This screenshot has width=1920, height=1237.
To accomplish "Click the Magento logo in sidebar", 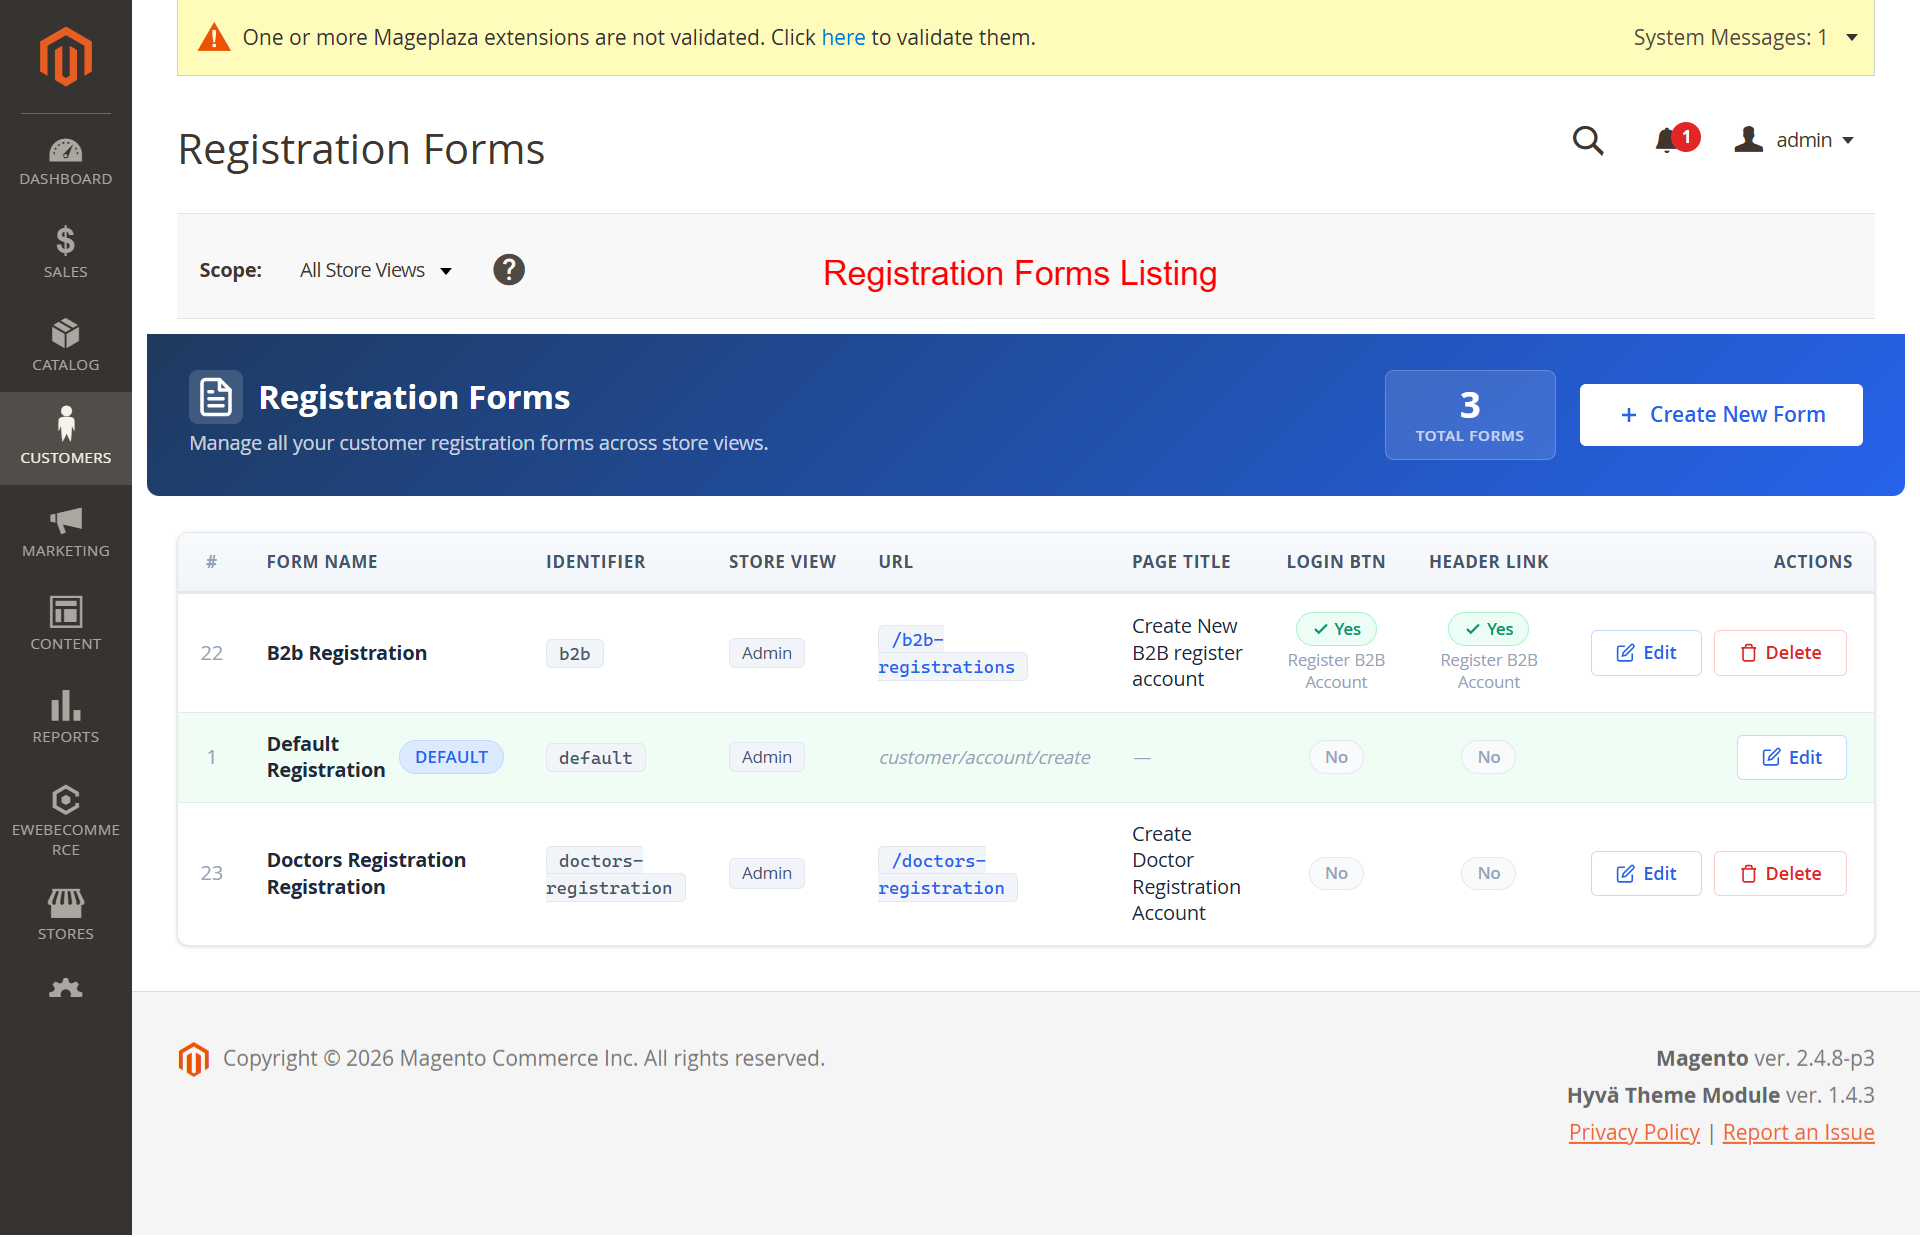I will pyautogui.click(x=65, y=57).
